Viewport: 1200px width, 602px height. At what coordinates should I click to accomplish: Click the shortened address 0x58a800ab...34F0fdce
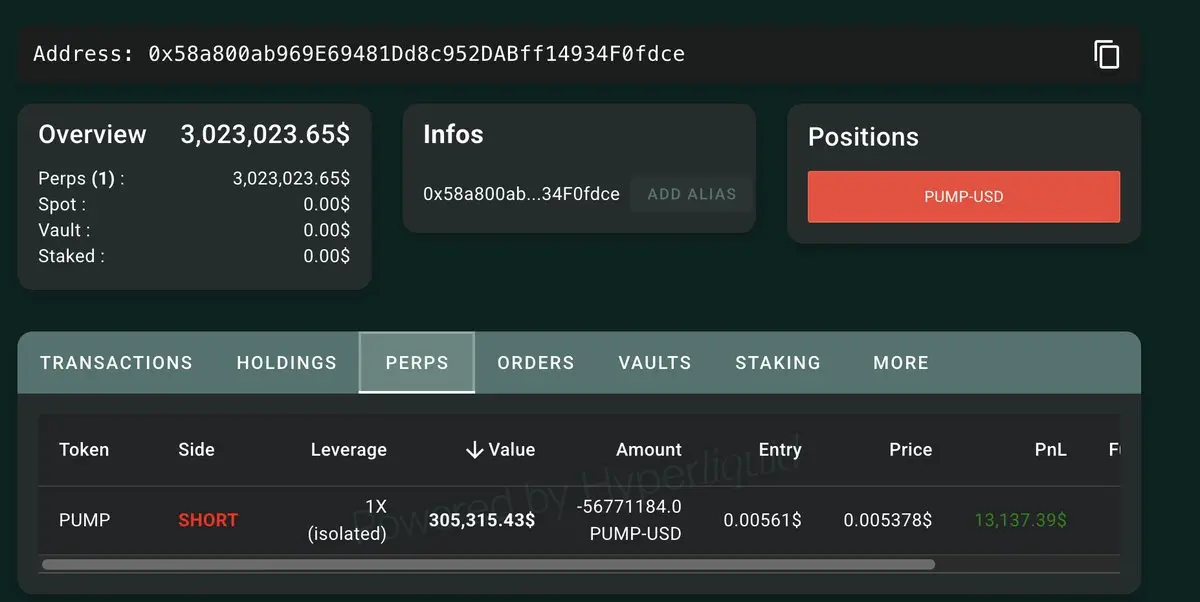[521, 194]
